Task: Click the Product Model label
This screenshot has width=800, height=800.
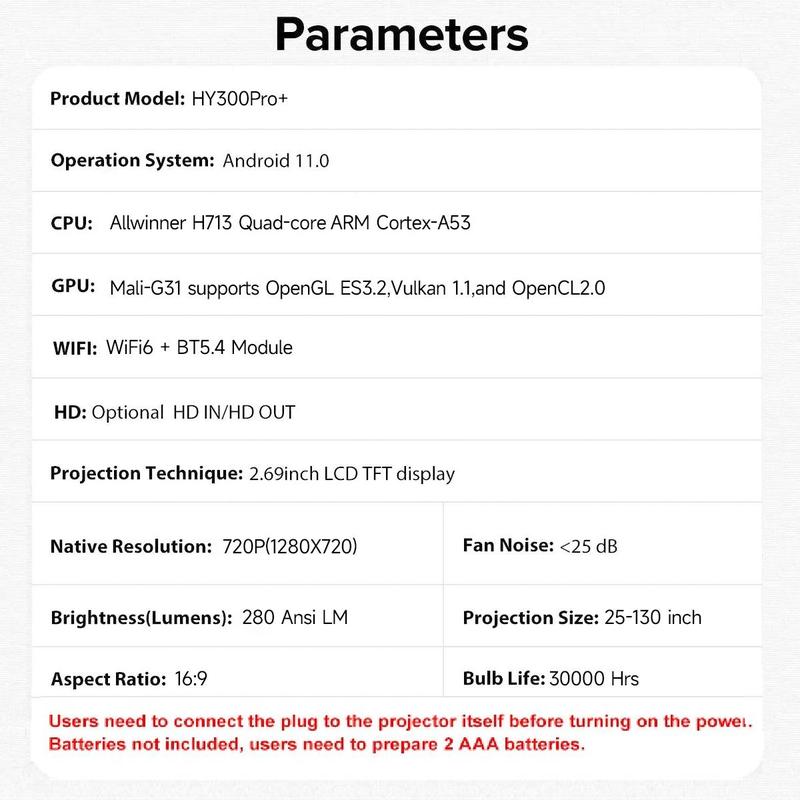Action: click(117, 98)
